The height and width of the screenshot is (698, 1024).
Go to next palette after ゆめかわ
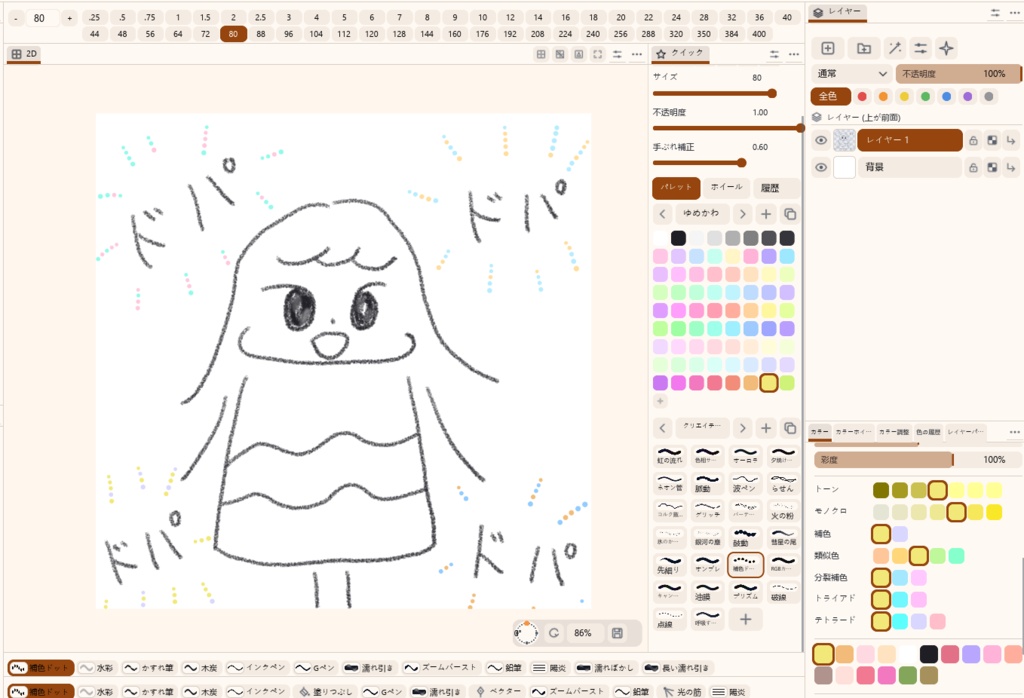(742, 214)
